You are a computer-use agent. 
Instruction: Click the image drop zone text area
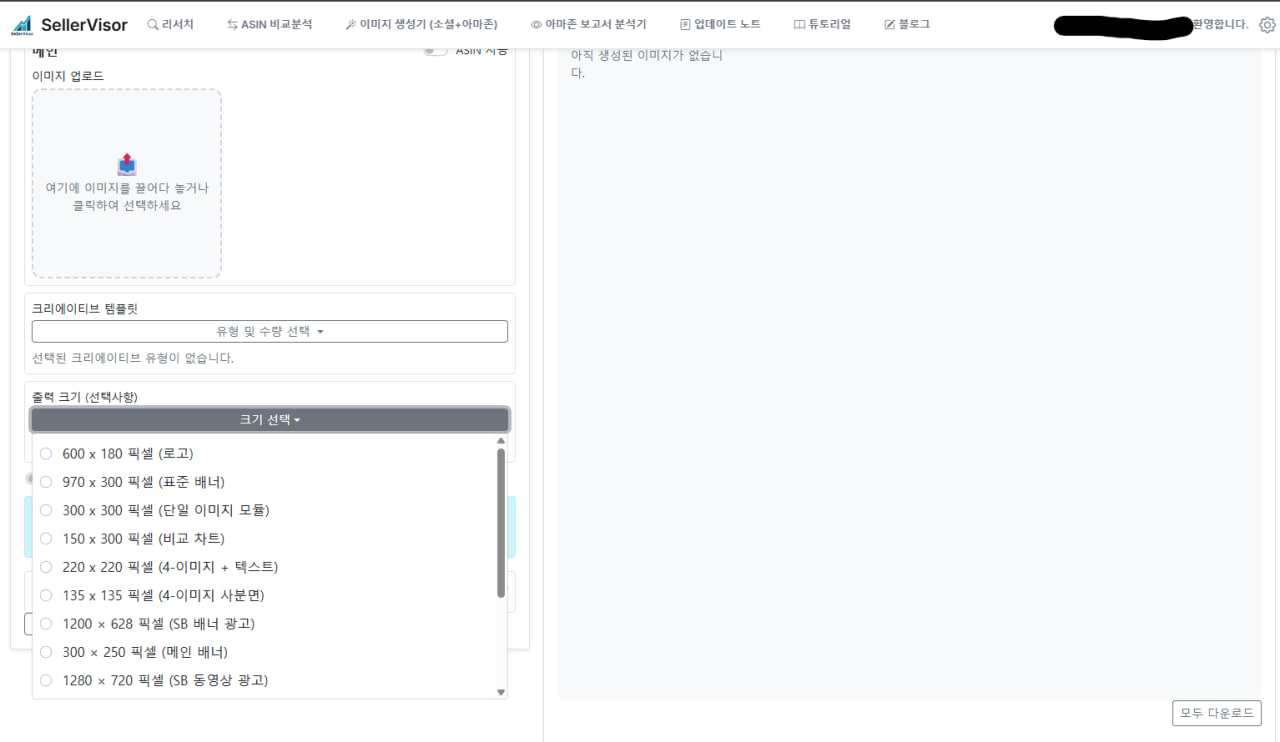127,196
